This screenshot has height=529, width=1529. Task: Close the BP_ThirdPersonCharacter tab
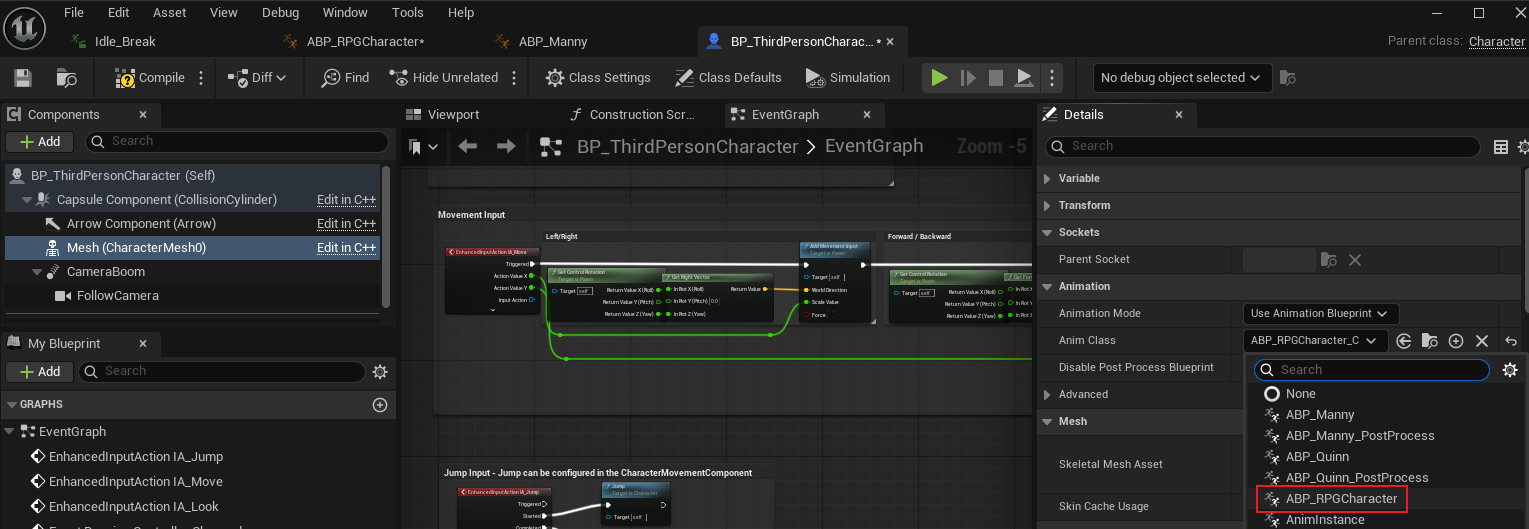890,42
